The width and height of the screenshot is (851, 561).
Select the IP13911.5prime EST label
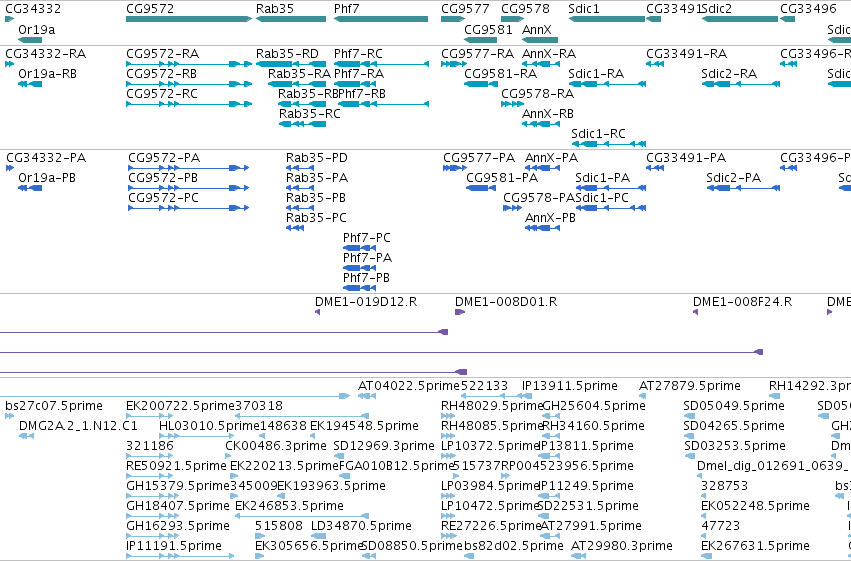point(570,386)
